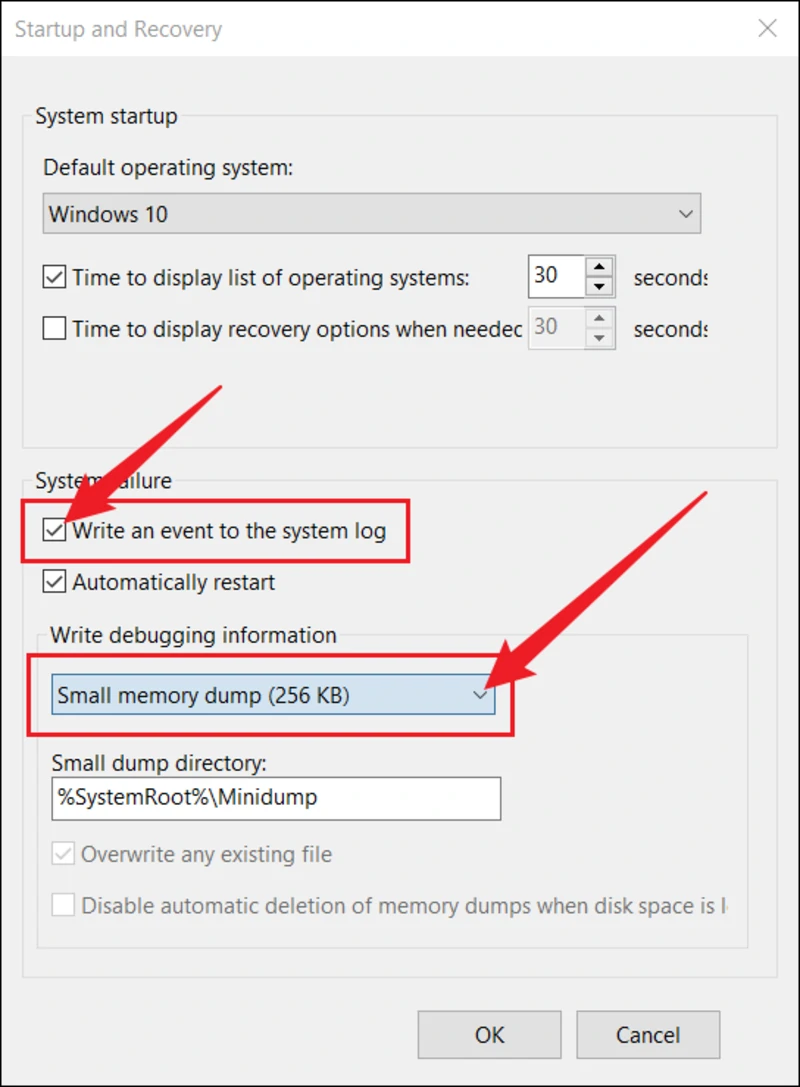Click the recovery options up spinner arrow
The width and height of the screenshot is (800, 1087).
click(x=599, y=318)
